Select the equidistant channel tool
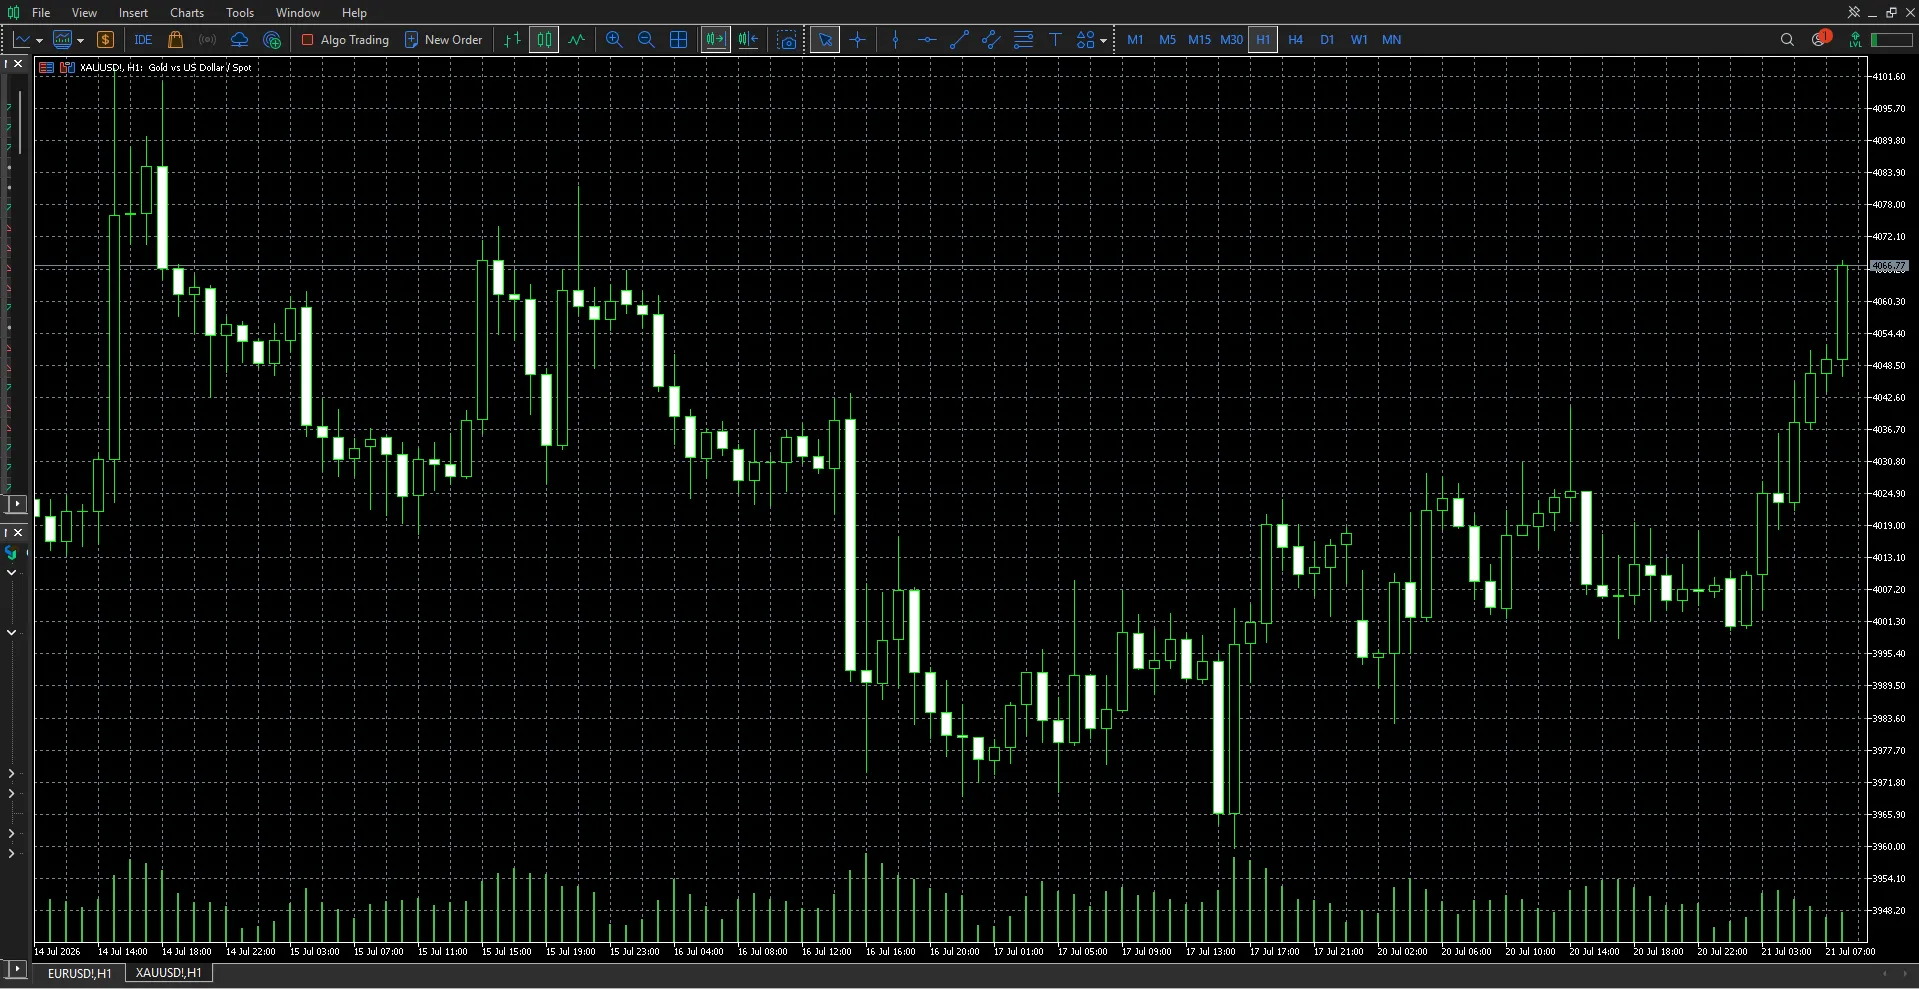This screenshot has height=989, width=1919. [x=991, y=40]
